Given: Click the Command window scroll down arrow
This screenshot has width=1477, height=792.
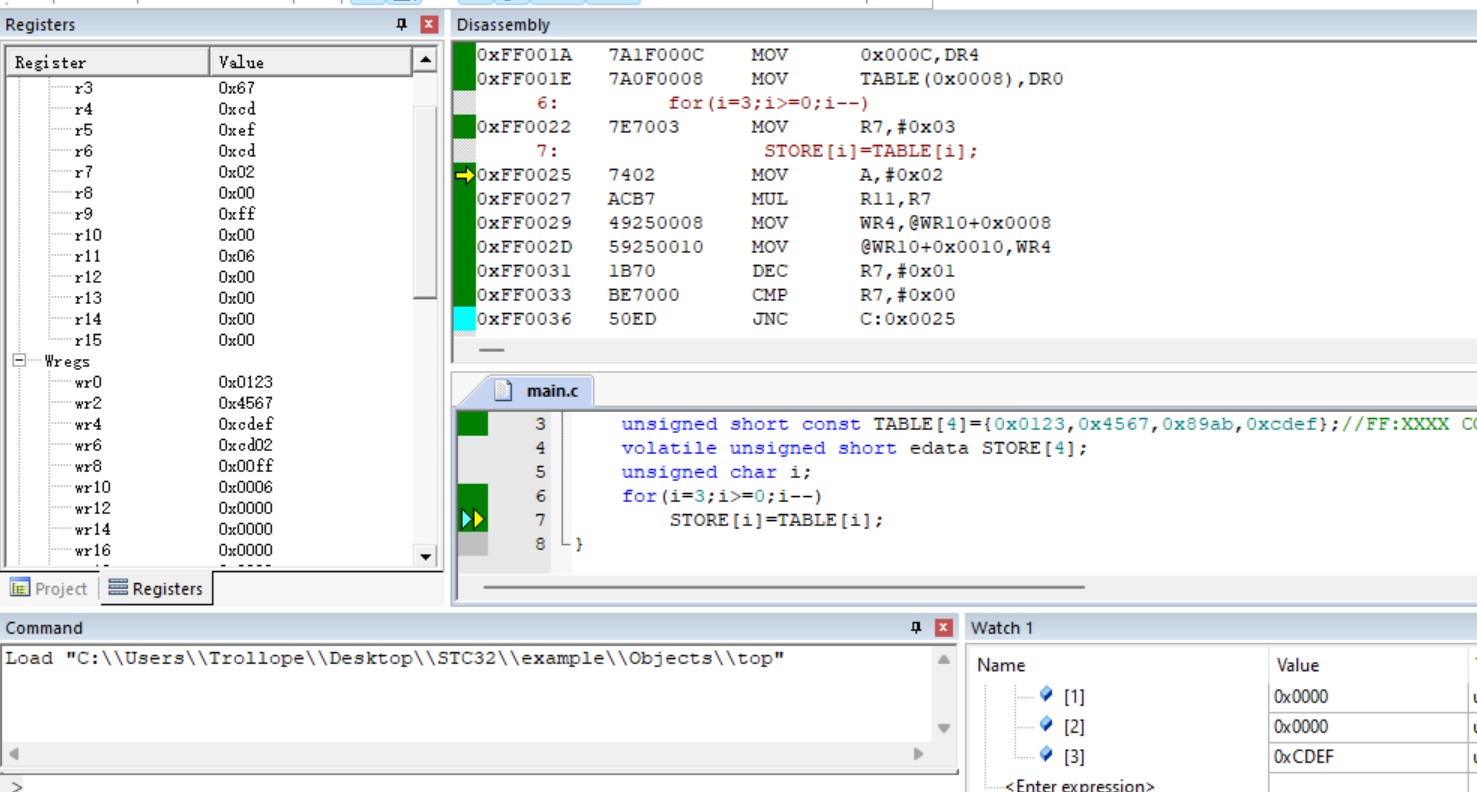Looking at the screenshot, I should tap(945, 728).
